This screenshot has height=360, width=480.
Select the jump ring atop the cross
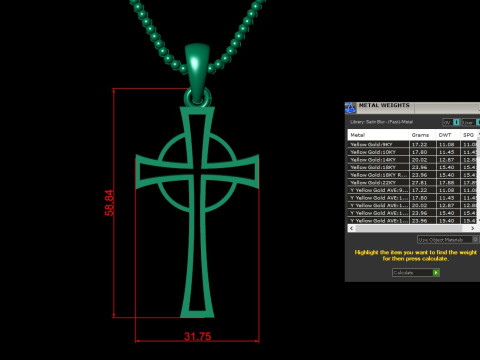[198, 97]
